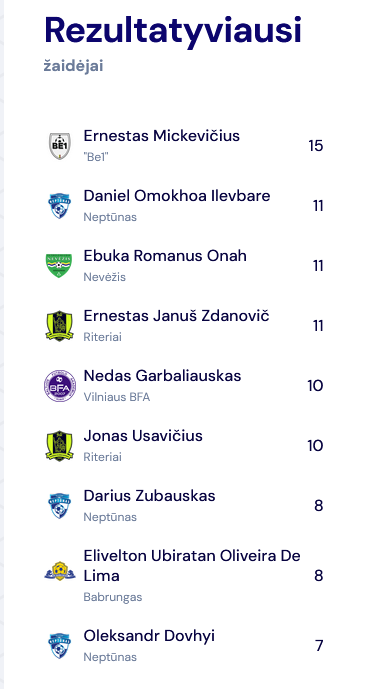381x689 pixels.
Task: Select the green Nevėžis club badge
Action: click(x=59, y=266)
